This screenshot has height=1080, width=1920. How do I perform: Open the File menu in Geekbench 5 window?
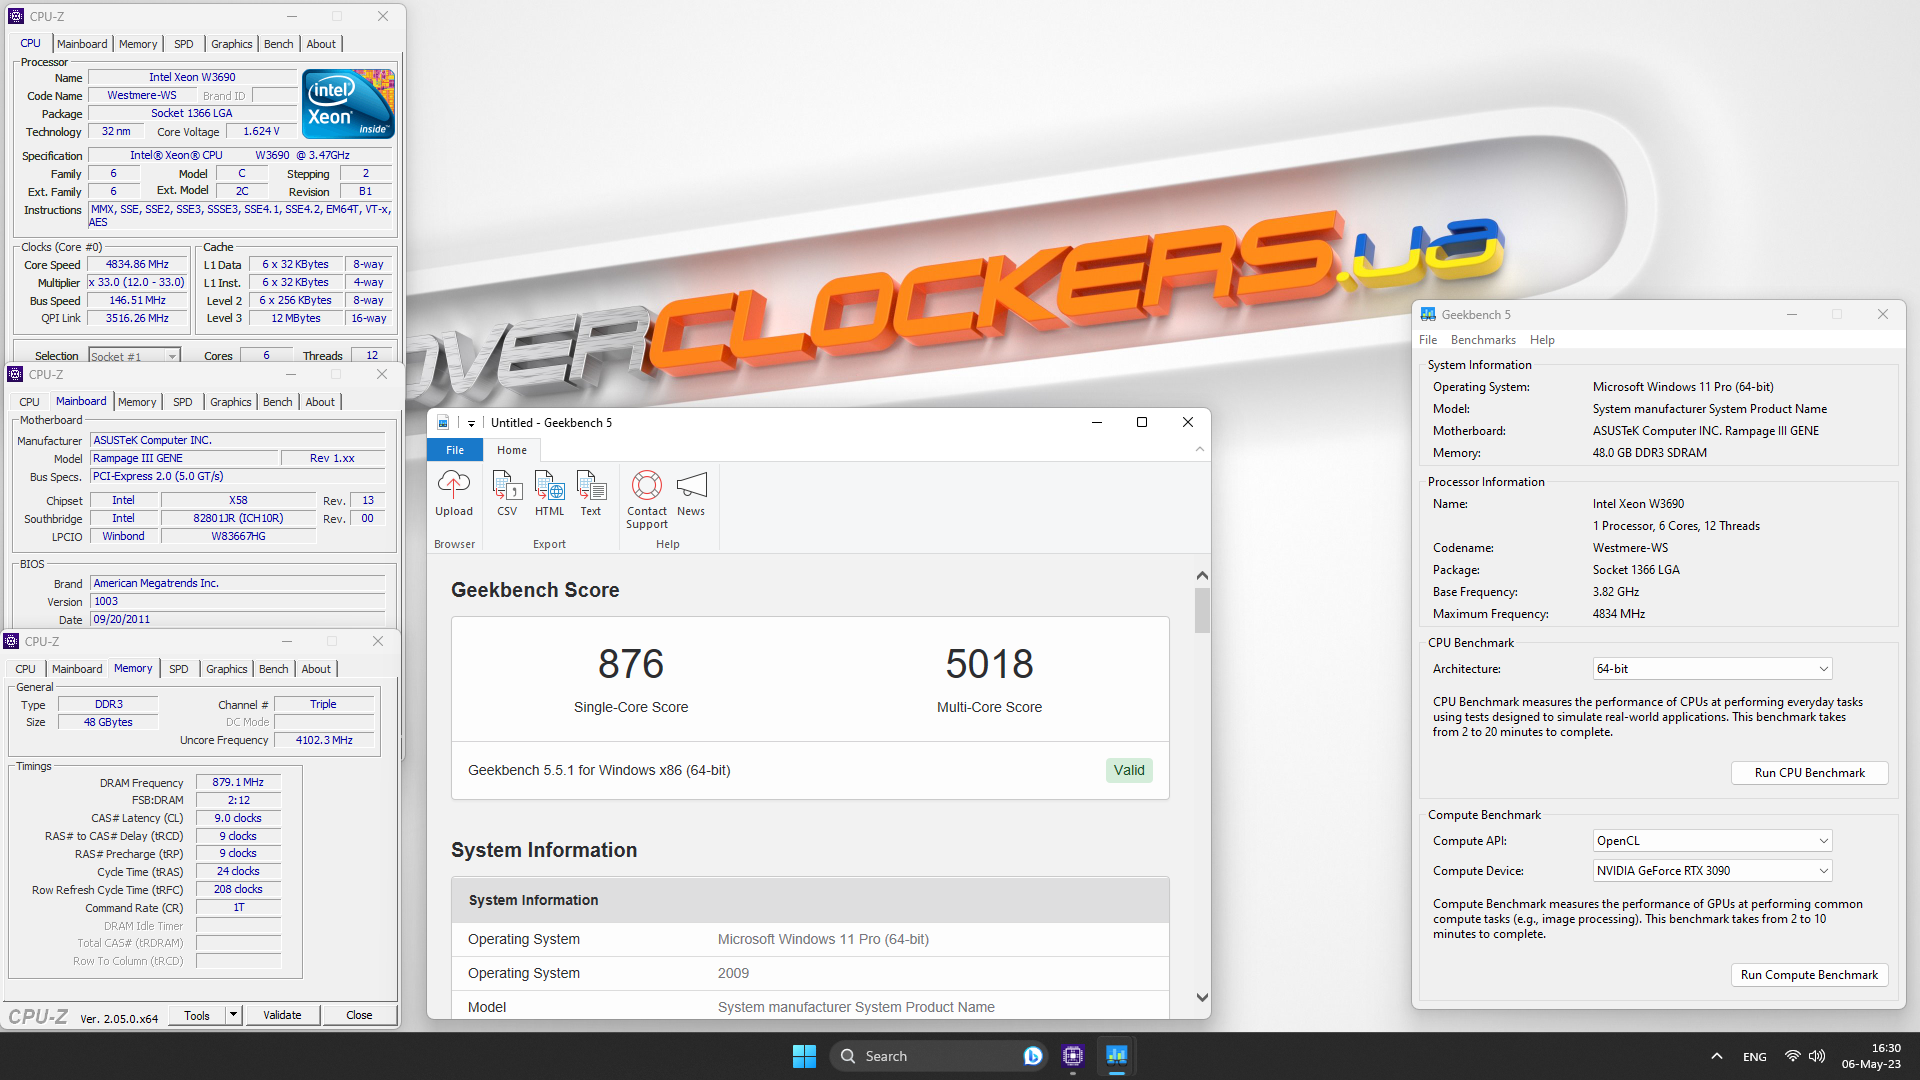click(1428, 340)
